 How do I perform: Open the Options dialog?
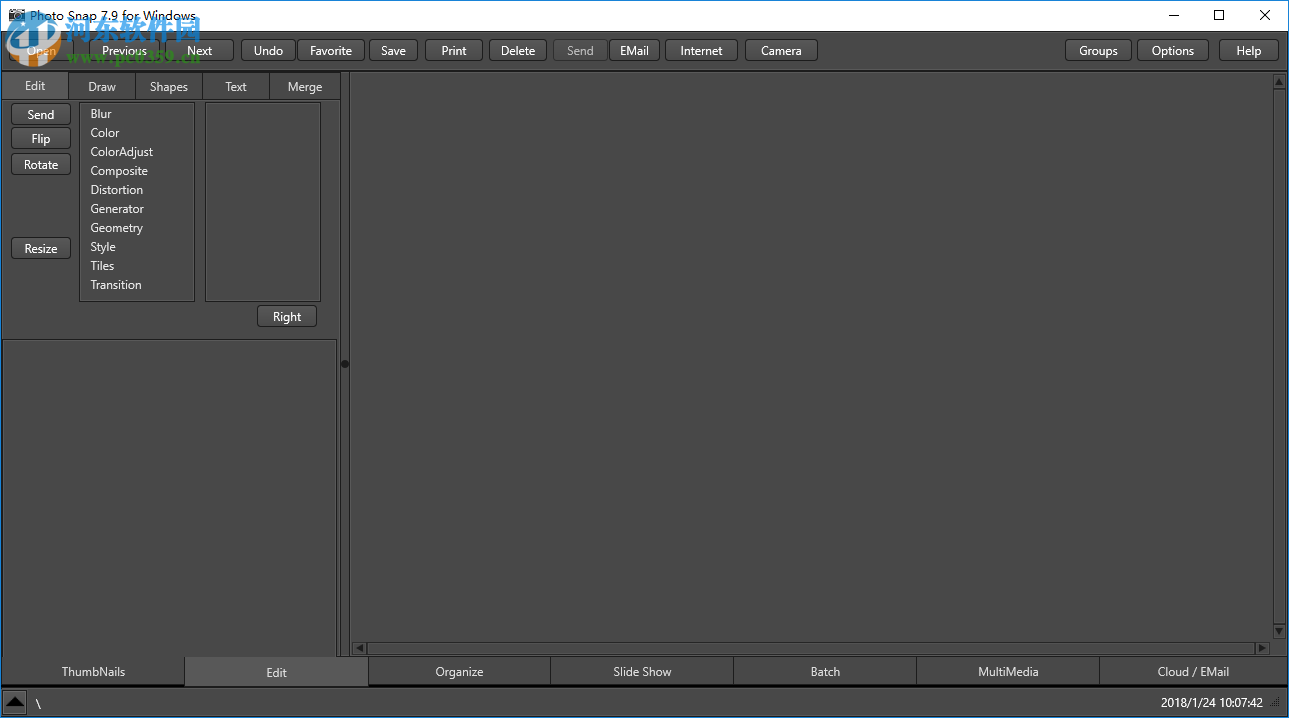[x=1173, y=51]
